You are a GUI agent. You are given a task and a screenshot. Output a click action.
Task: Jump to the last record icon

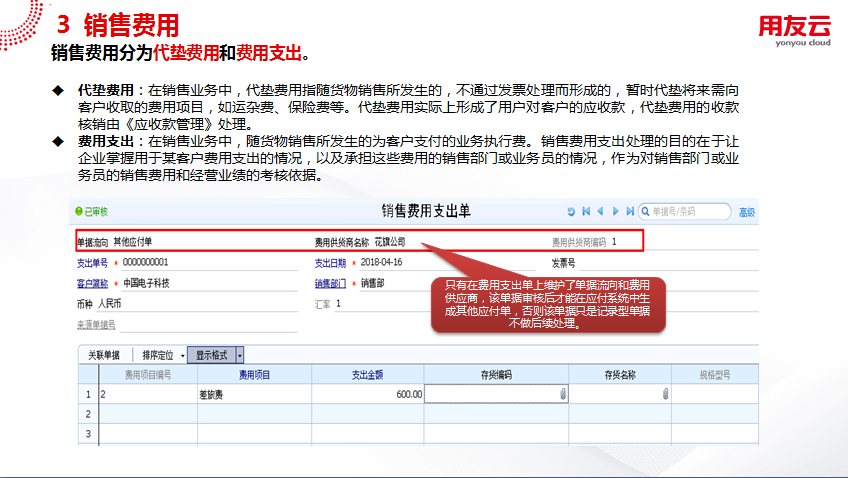click(x=630, y=211)
